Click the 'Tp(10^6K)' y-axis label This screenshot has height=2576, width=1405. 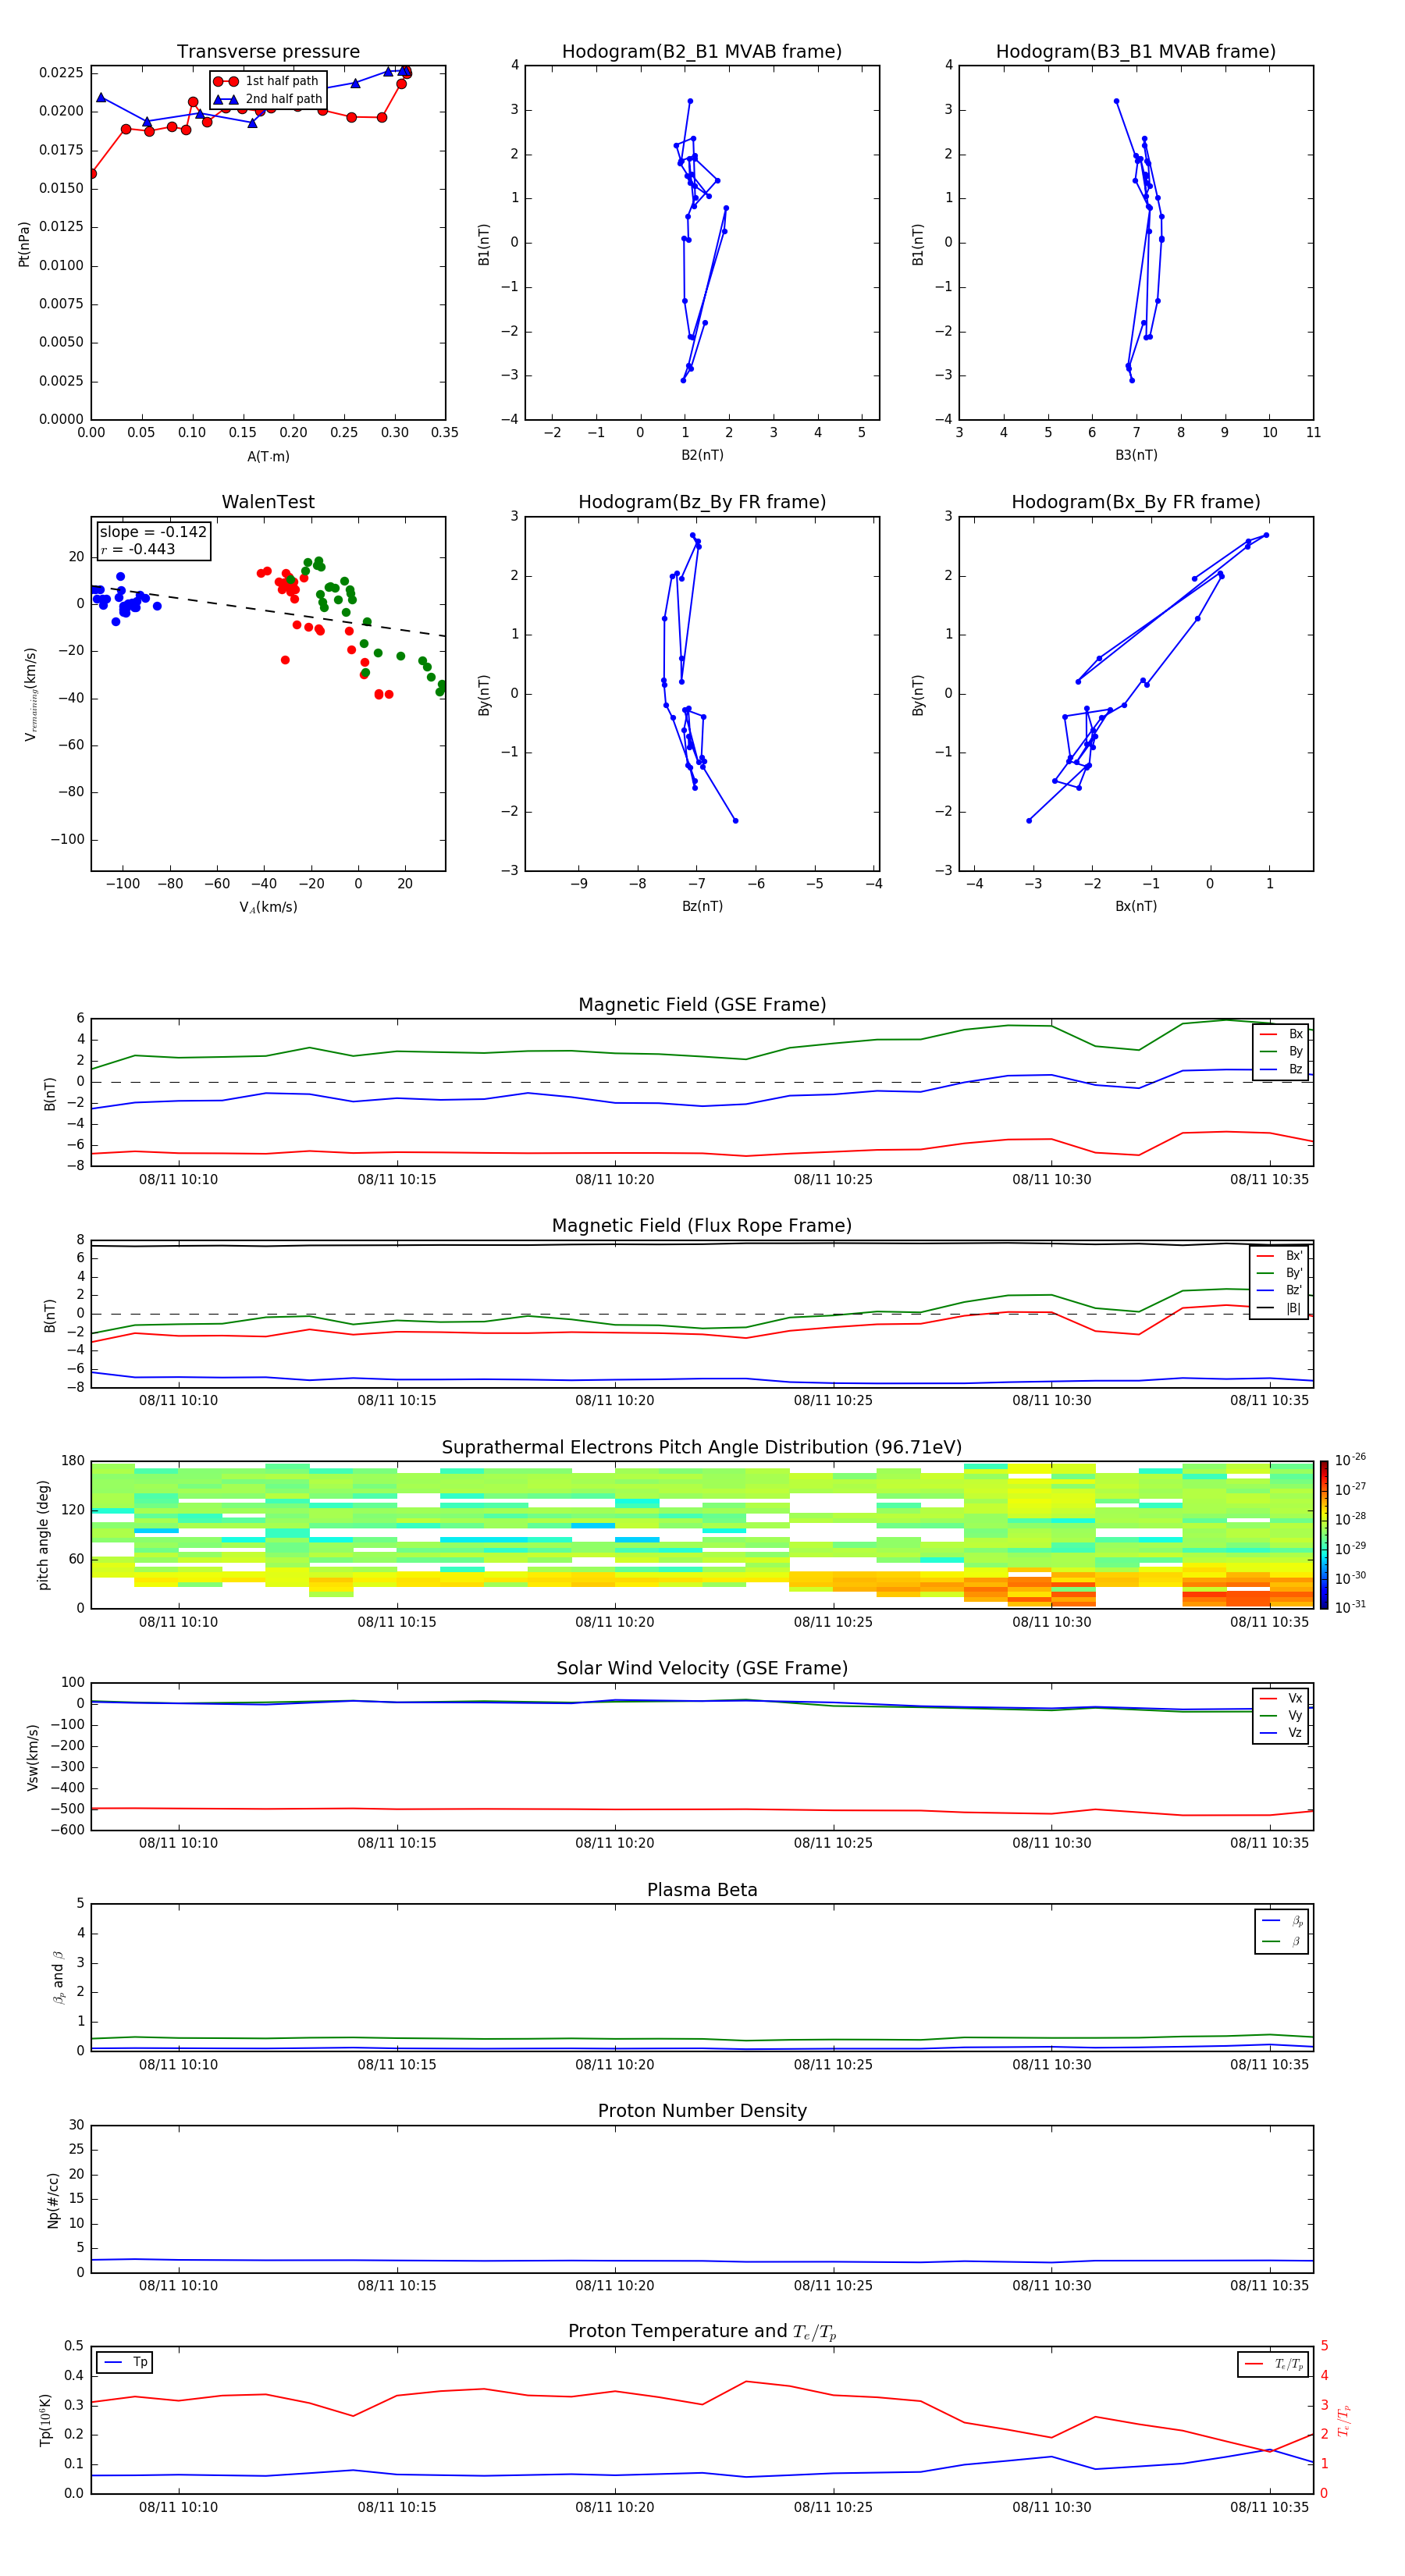[45, 2420]
